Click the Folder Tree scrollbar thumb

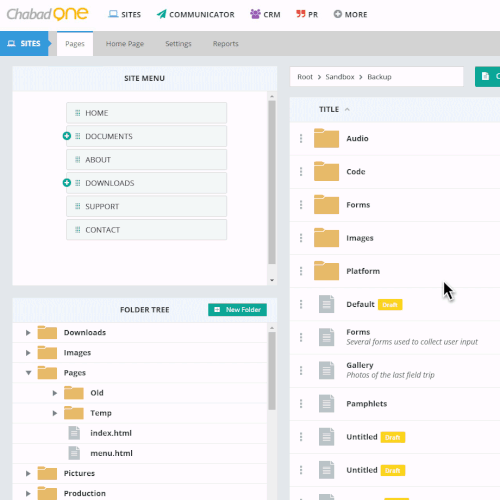(272, 371)
